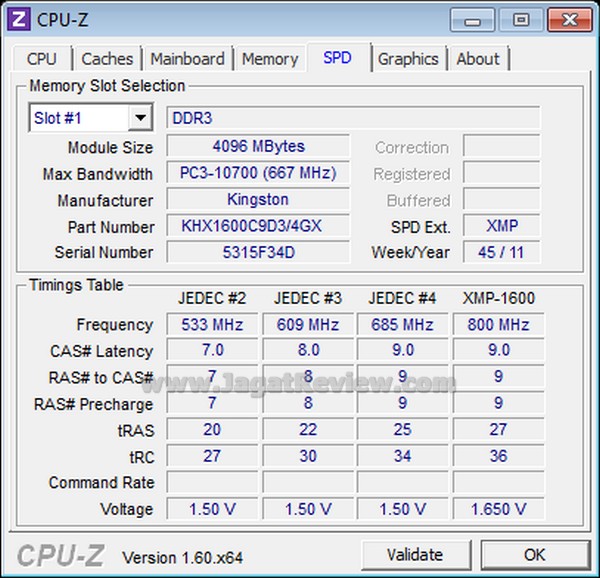The height and width of the screenshot is (578, 600).
Task: Show the Graphics tab
Action: 408,59
